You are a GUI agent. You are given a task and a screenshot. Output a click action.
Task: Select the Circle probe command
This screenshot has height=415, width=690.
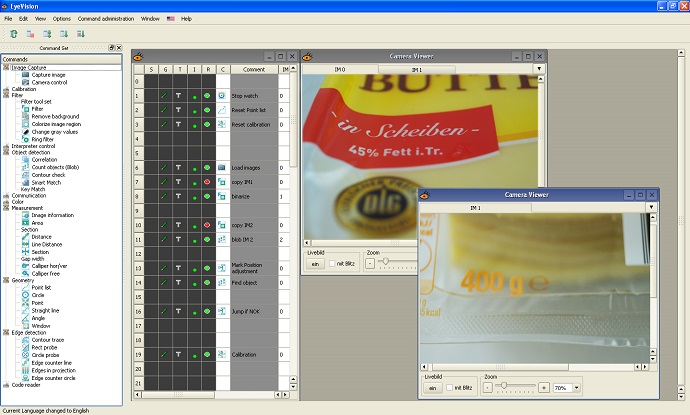click(45, 355)
